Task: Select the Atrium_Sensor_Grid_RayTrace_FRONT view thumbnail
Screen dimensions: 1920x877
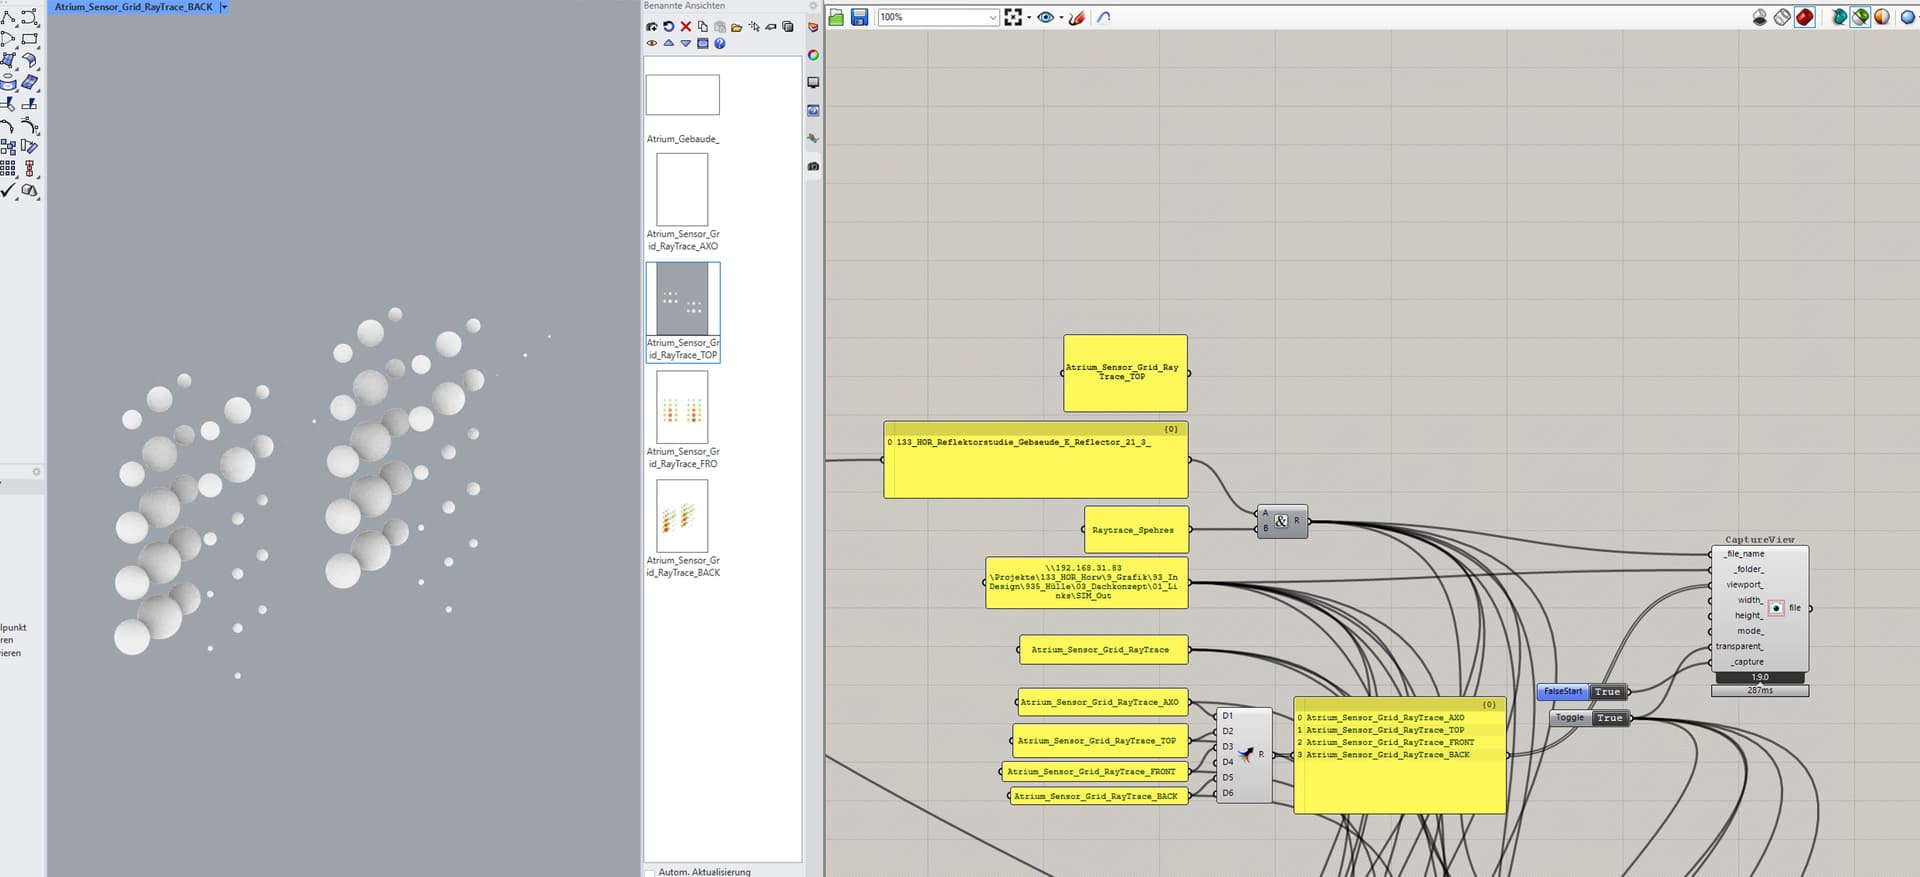Action: [x=682, y=408]
